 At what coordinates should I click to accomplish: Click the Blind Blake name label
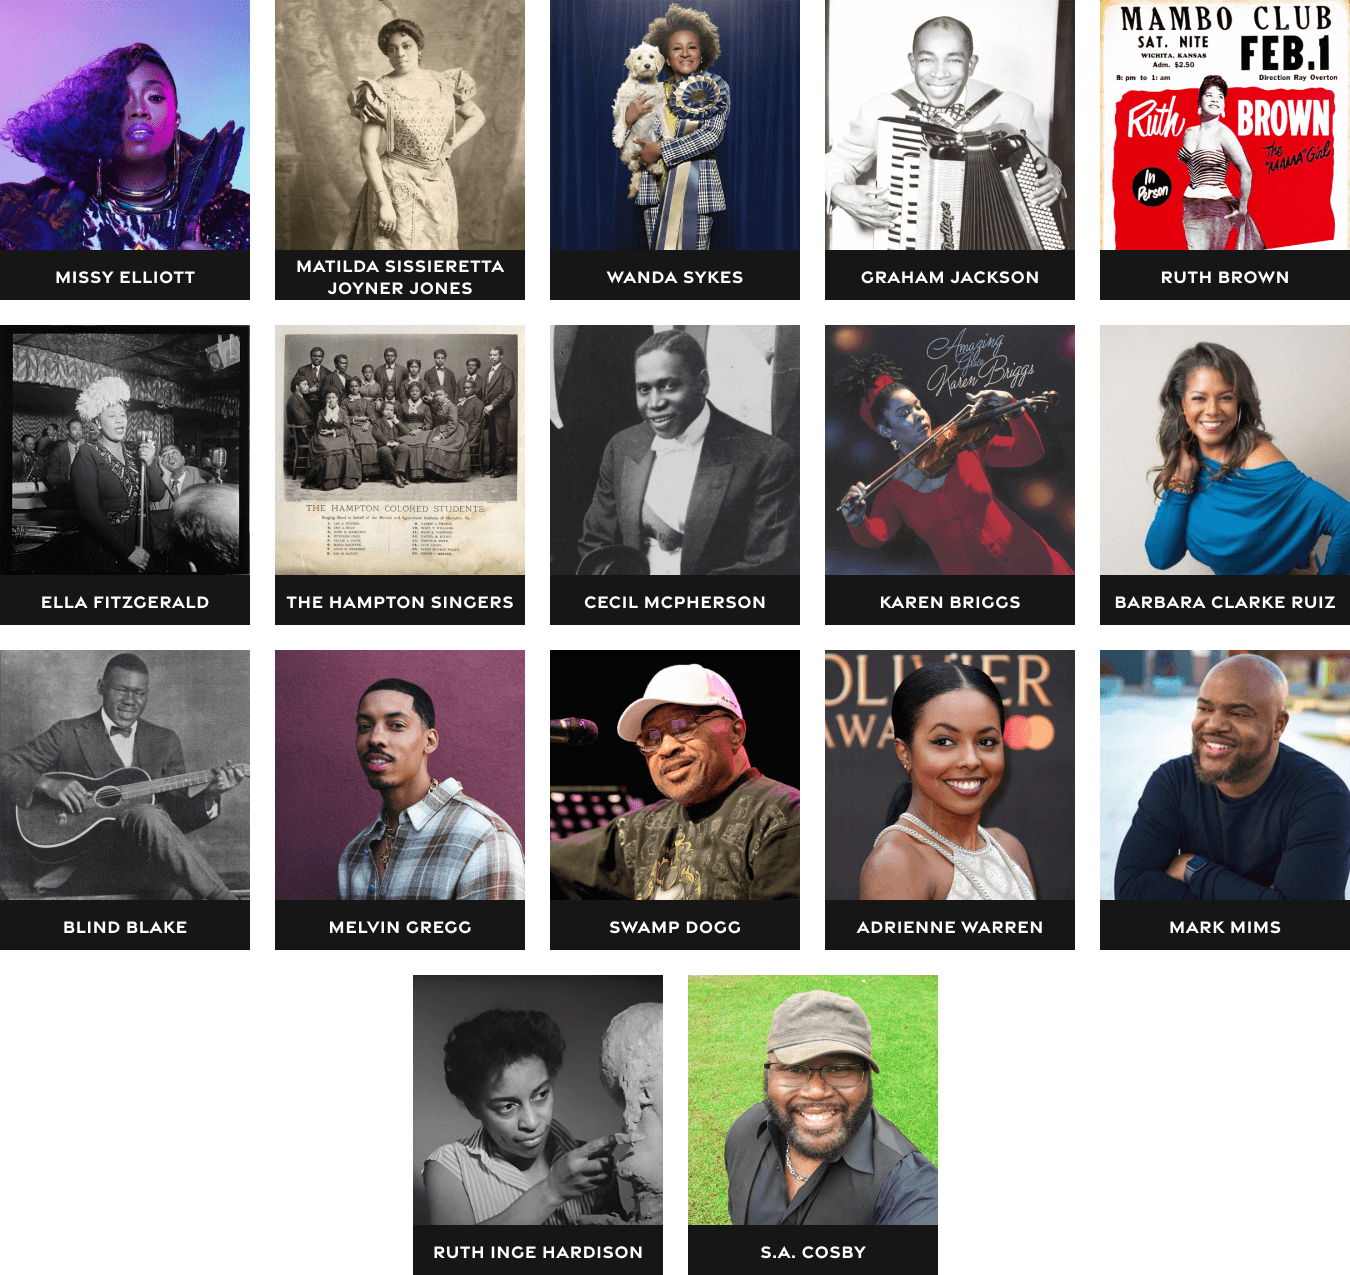point(125,926)
